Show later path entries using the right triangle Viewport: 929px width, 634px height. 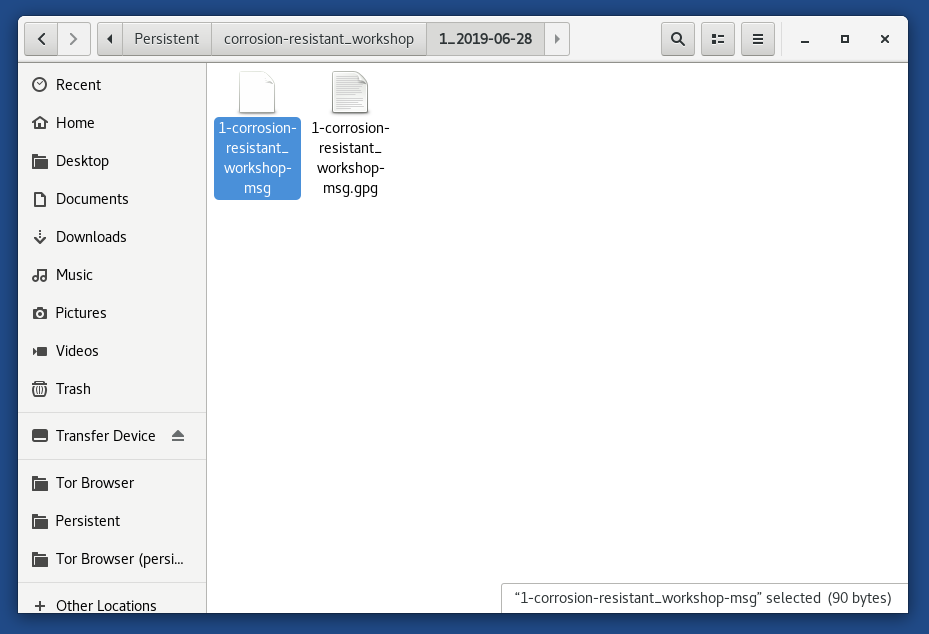pos(557,39)
